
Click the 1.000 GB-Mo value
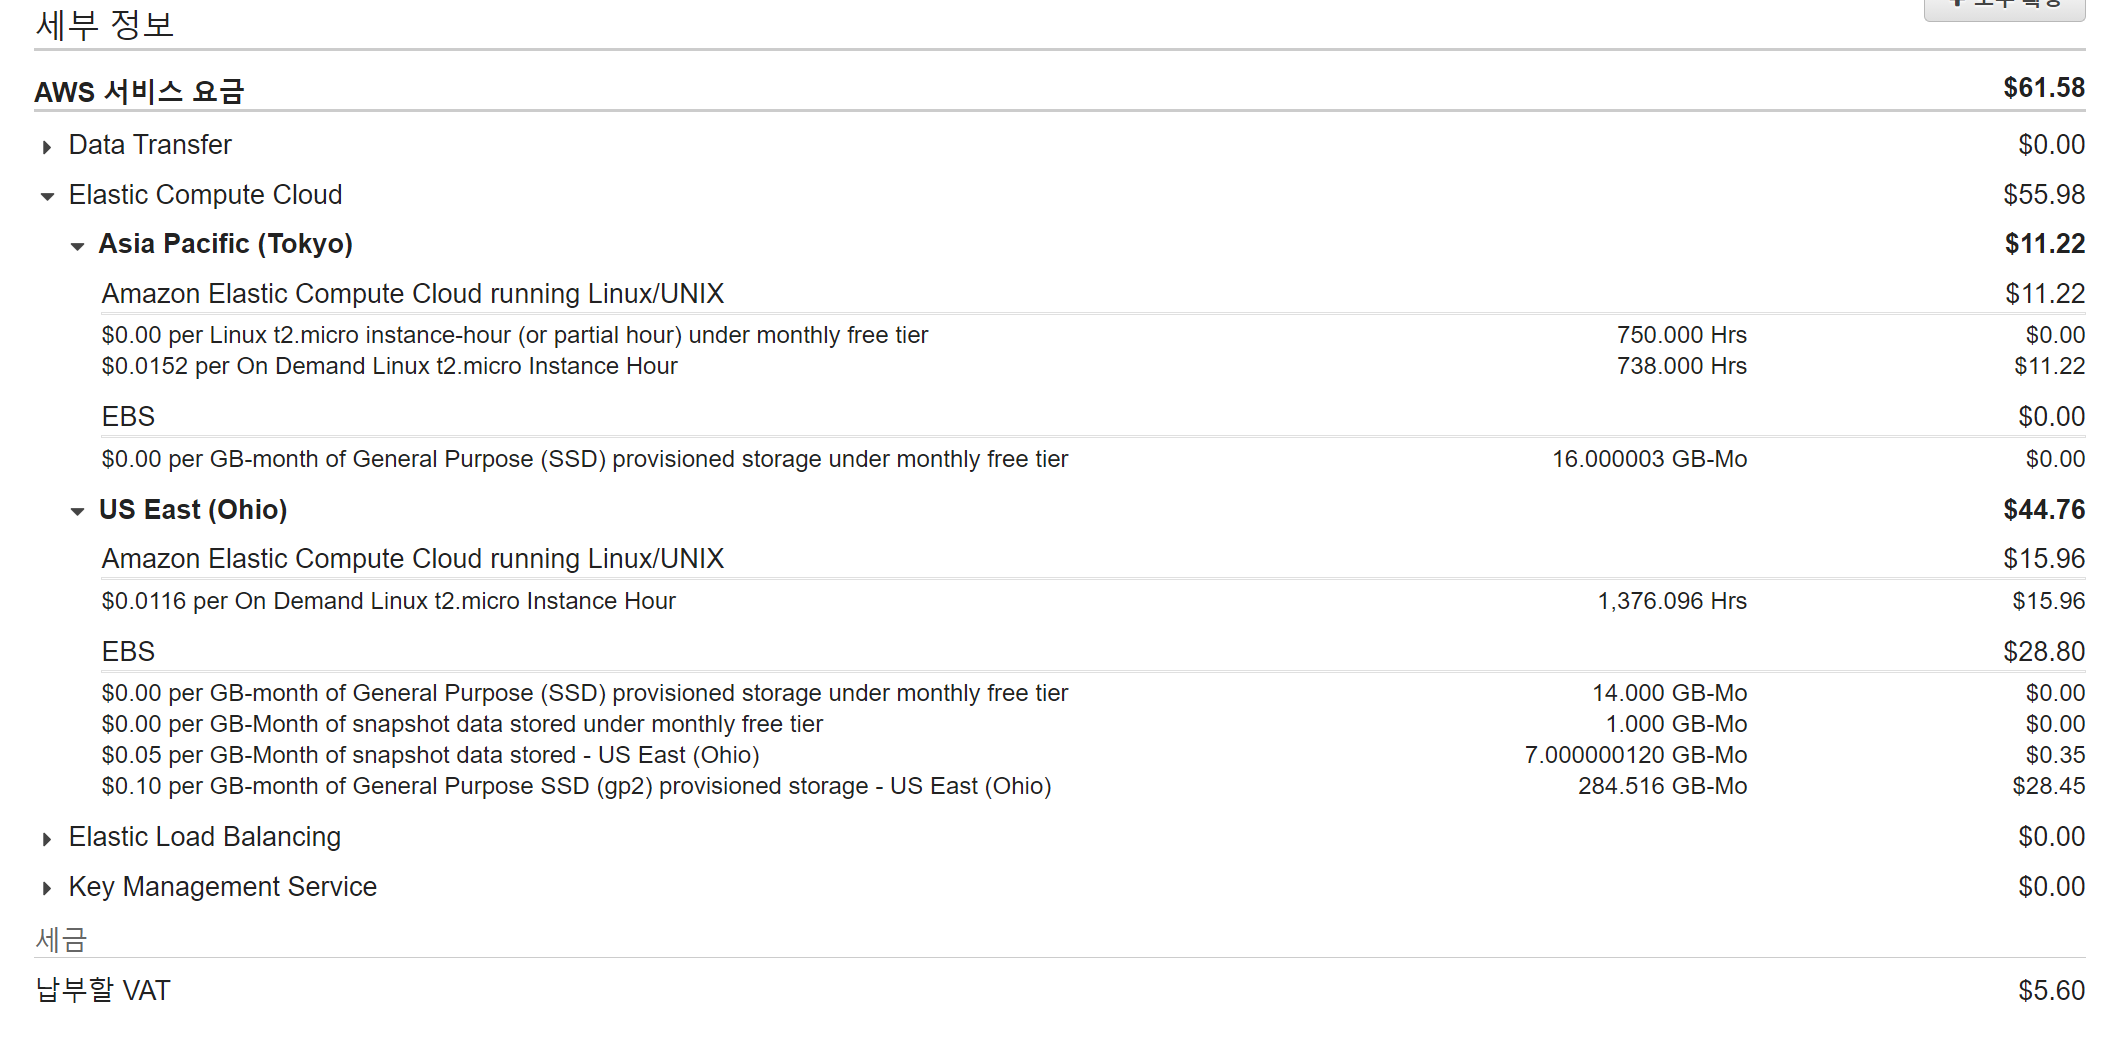[1676, 724]
